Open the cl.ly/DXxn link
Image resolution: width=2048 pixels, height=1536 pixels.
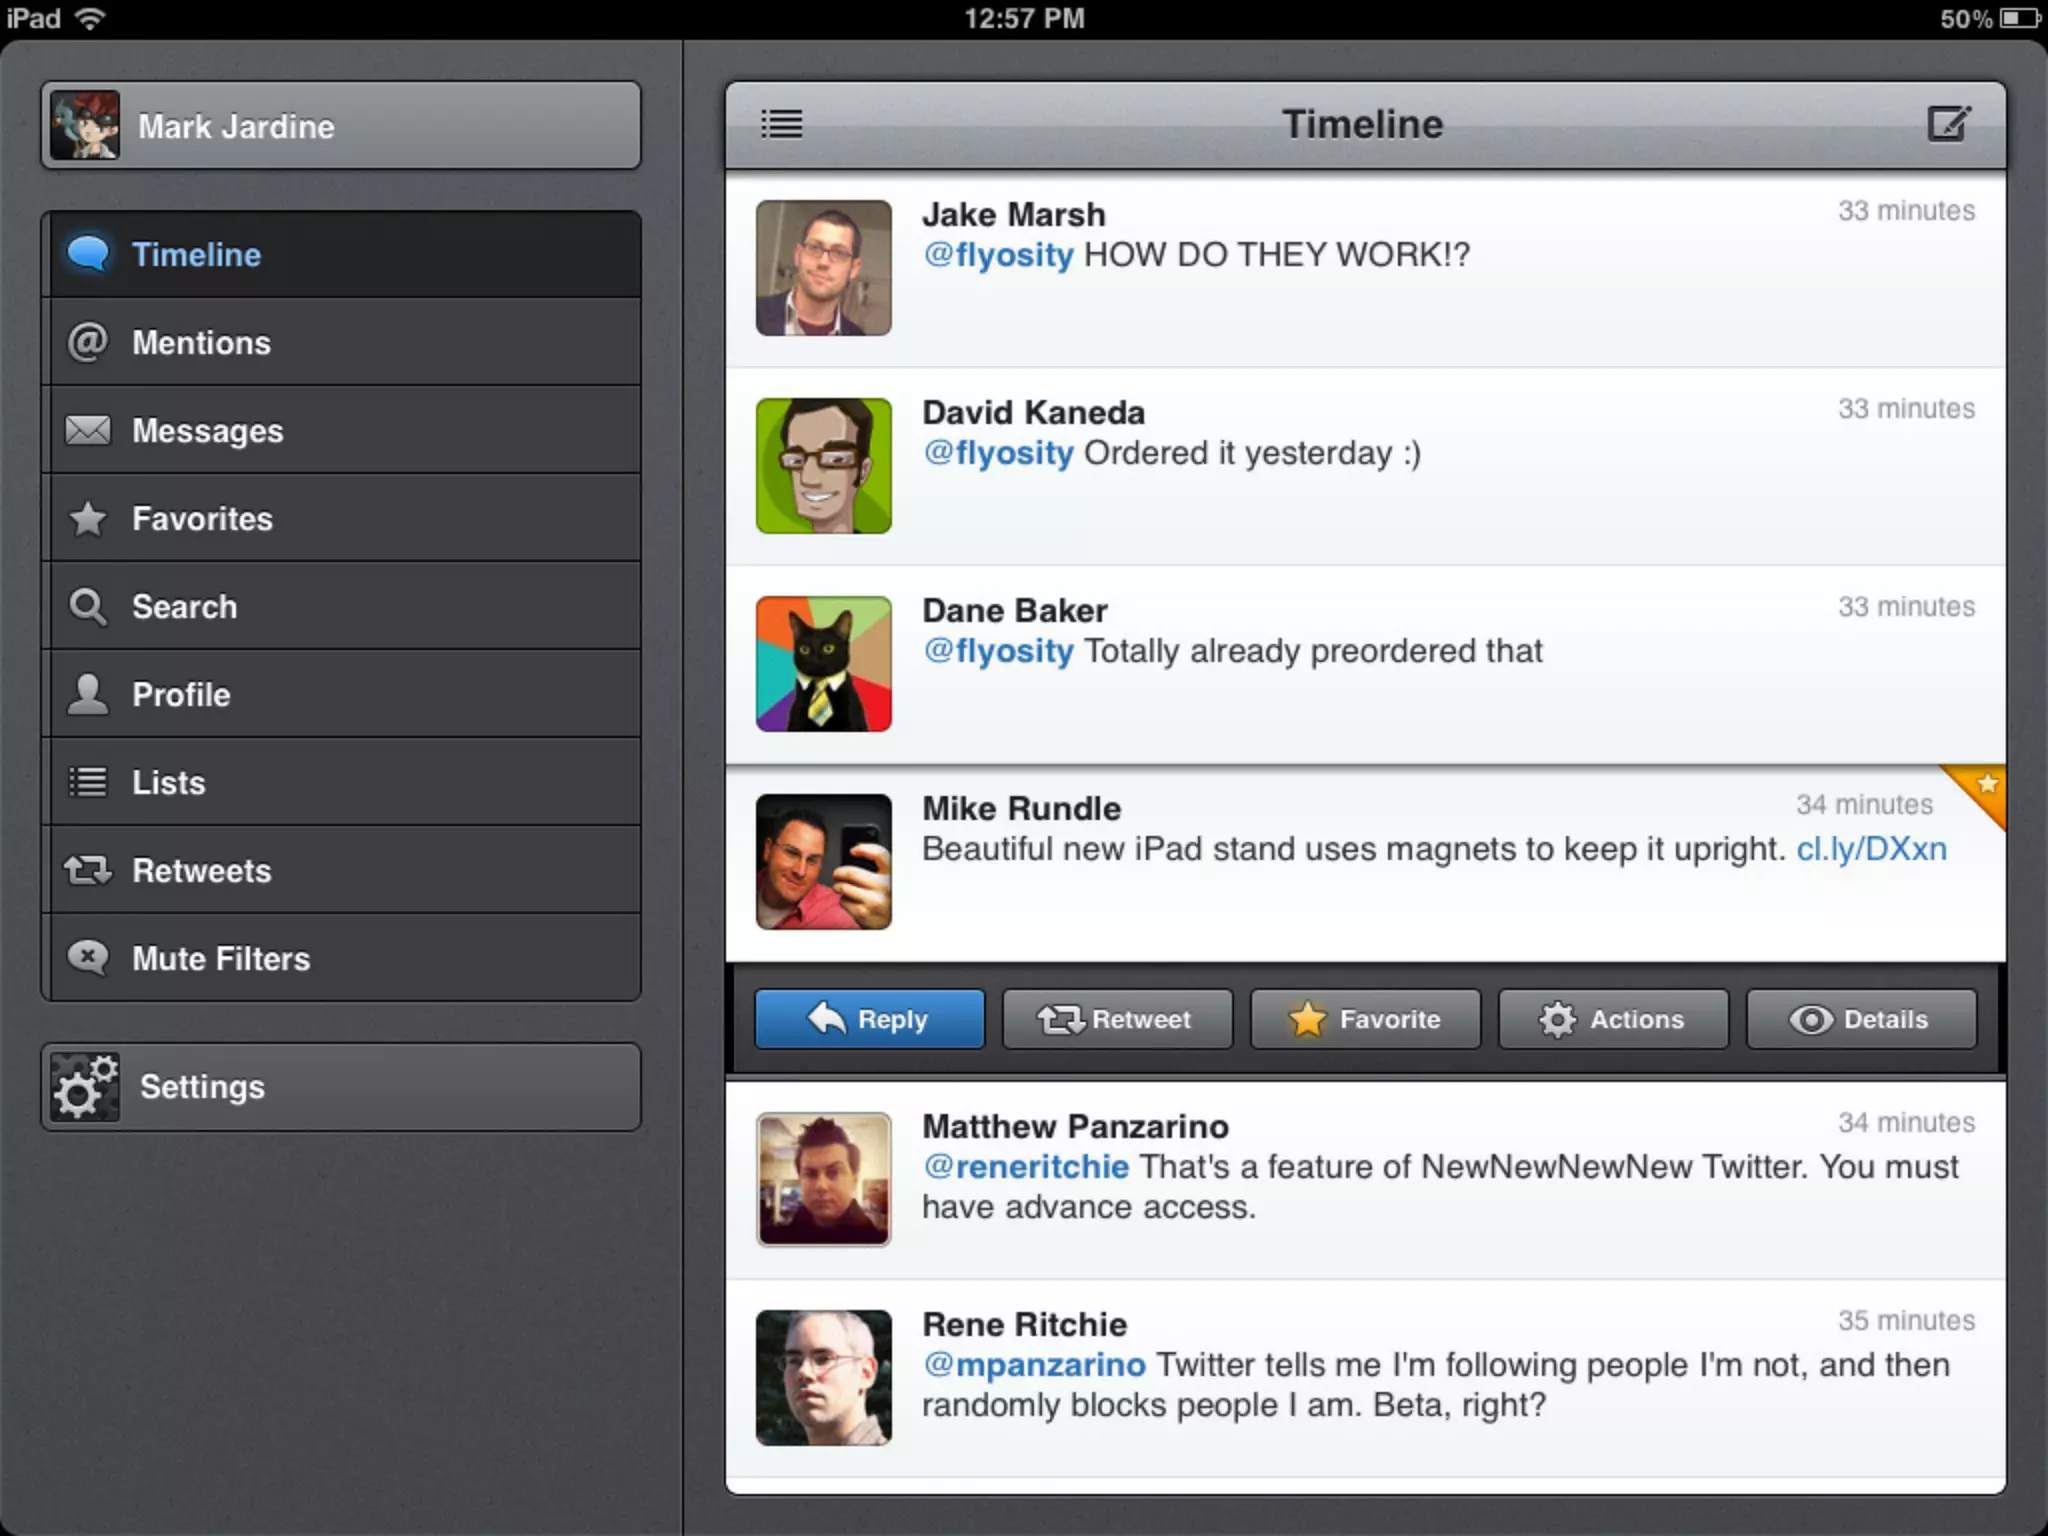[x=1871, y=849]
